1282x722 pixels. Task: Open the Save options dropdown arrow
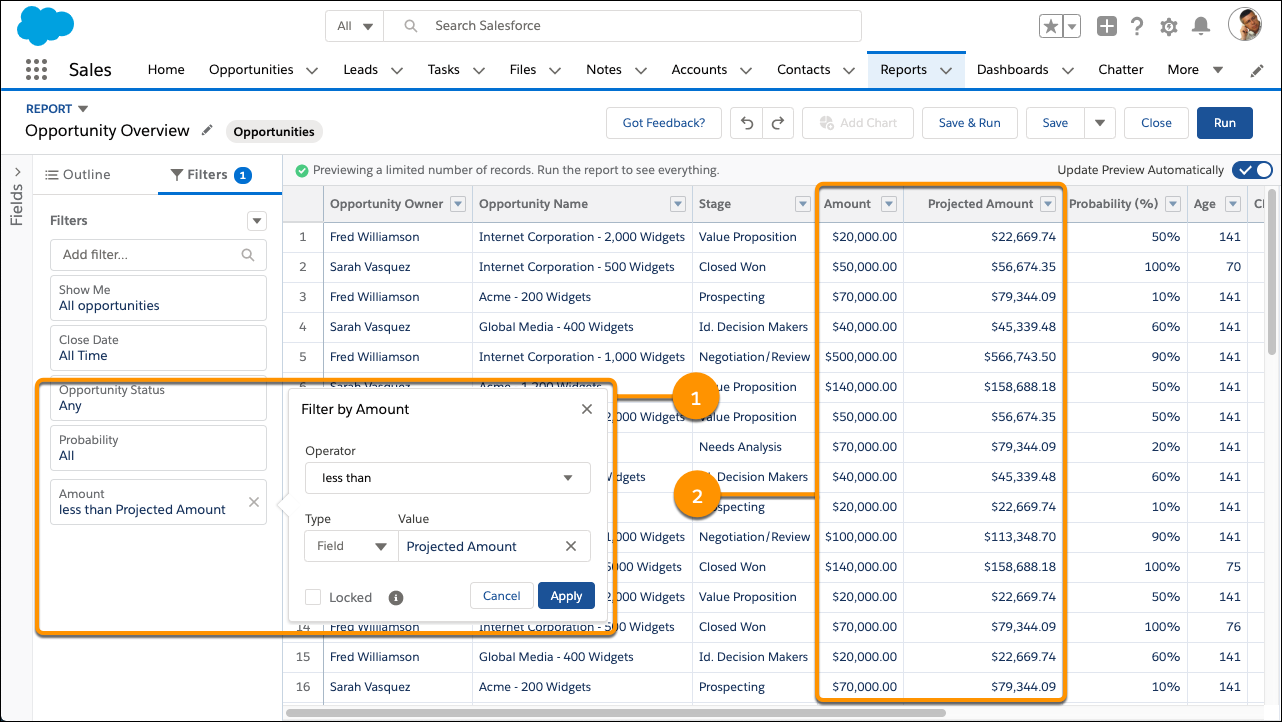pos(1100,123)
